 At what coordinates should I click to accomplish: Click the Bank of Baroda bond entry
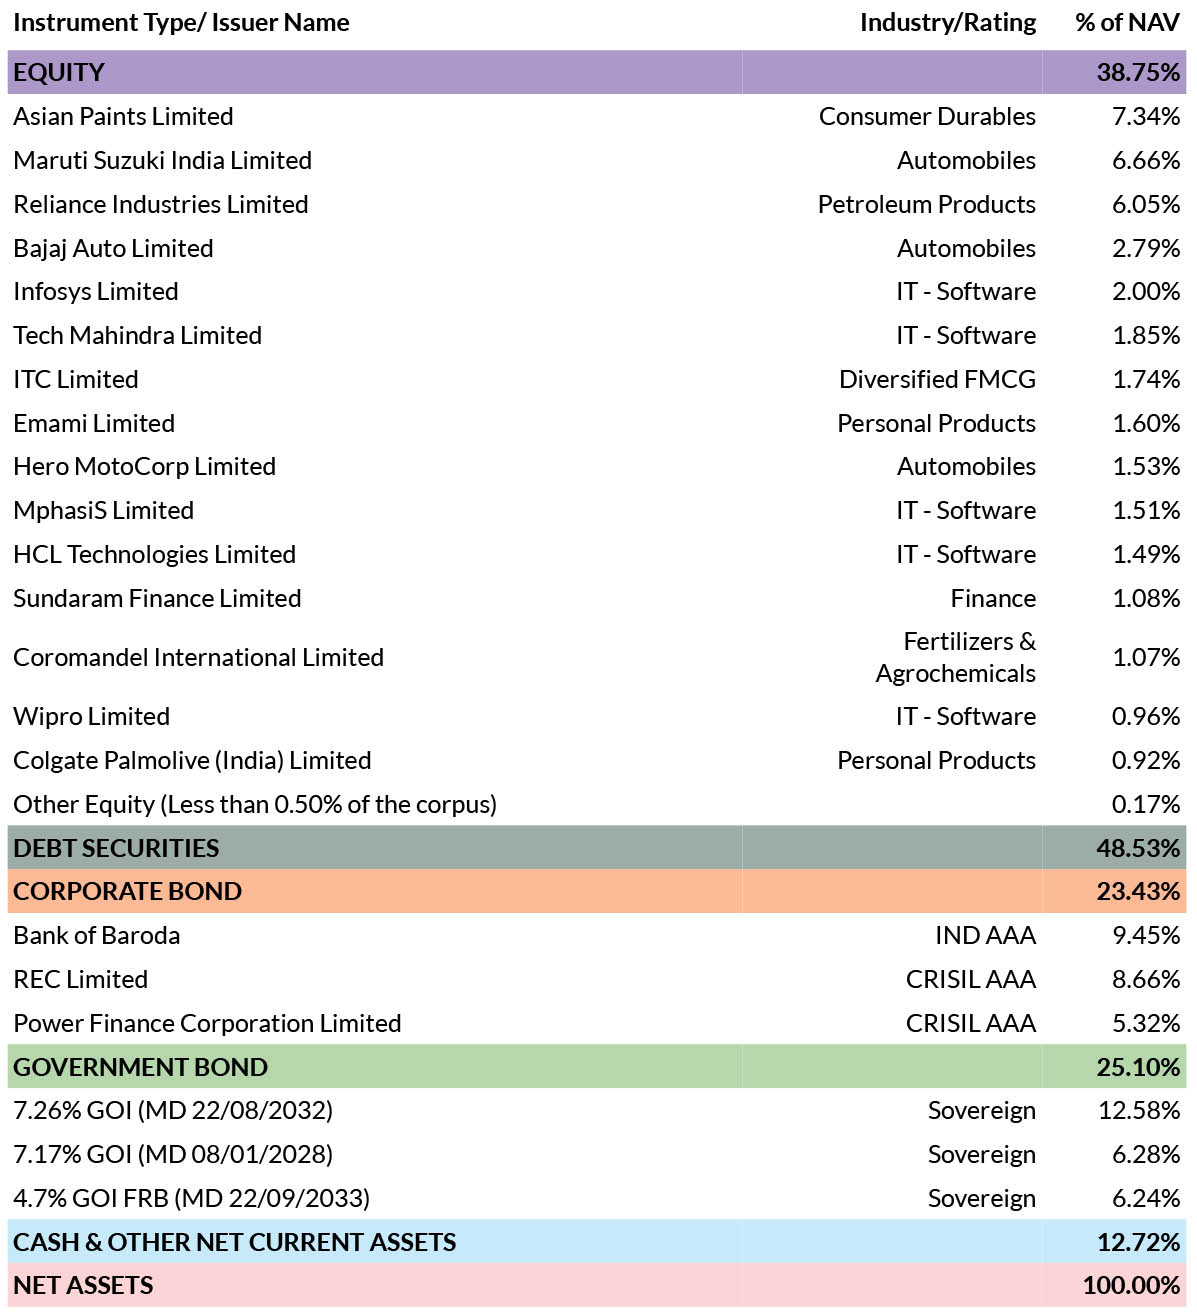pos(97,935)
